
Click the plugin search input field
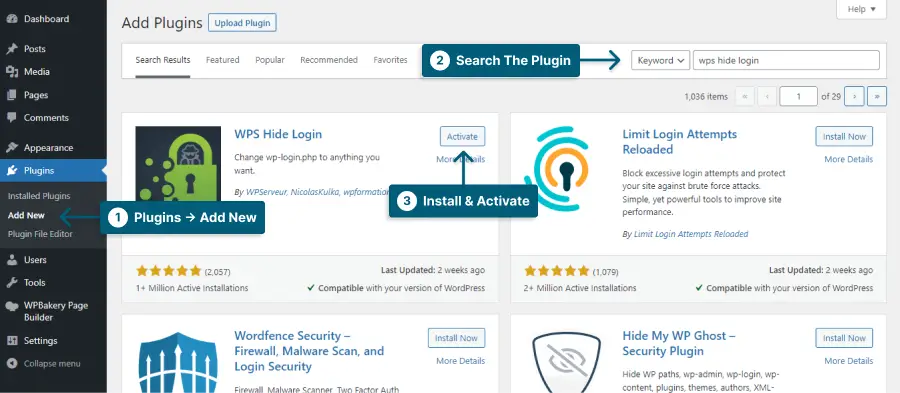786,60
